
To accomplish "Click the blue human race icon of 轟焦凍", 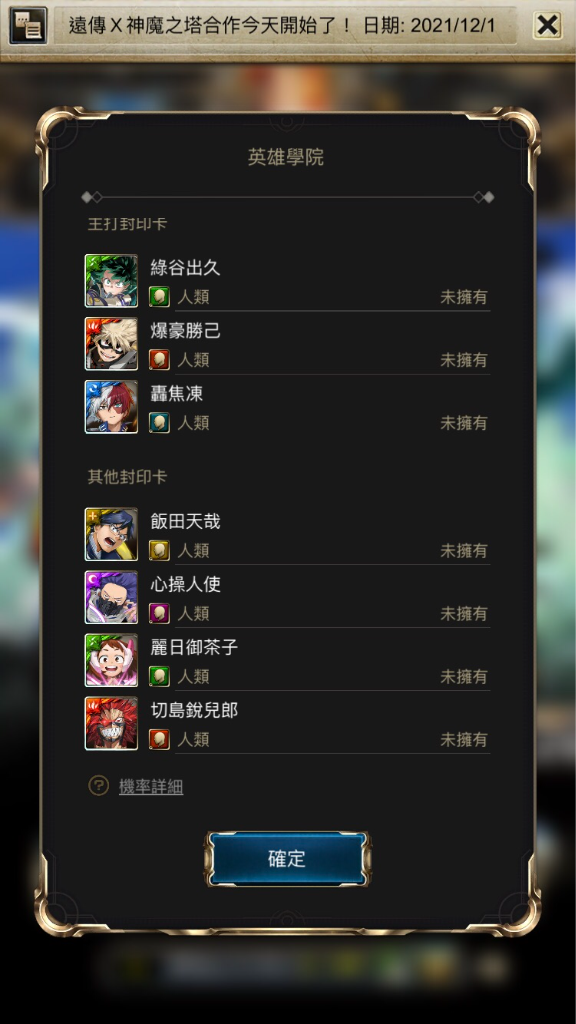I will point(159,423).
